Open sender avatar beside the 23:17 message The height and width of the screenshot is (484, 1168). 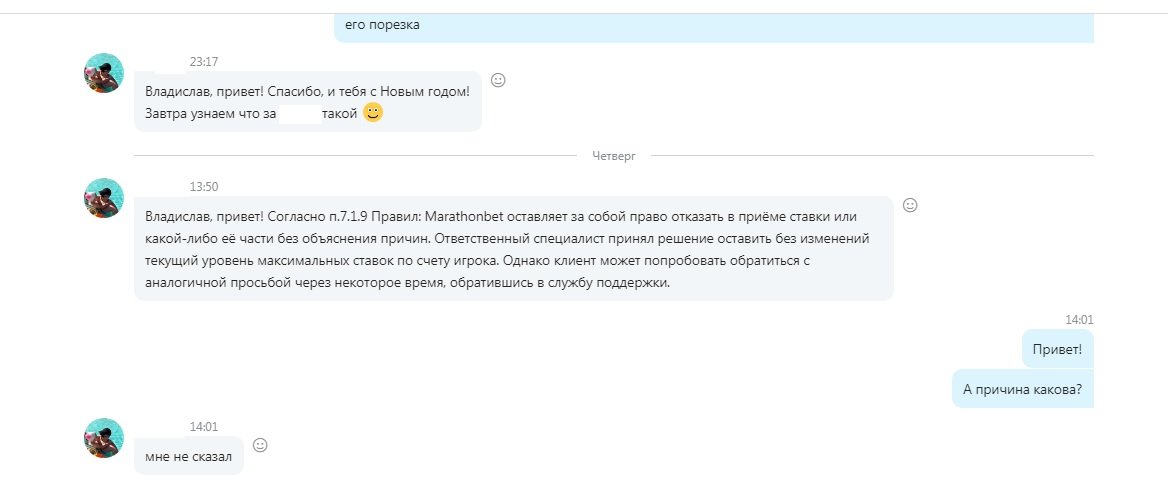[x=104, y=74]
